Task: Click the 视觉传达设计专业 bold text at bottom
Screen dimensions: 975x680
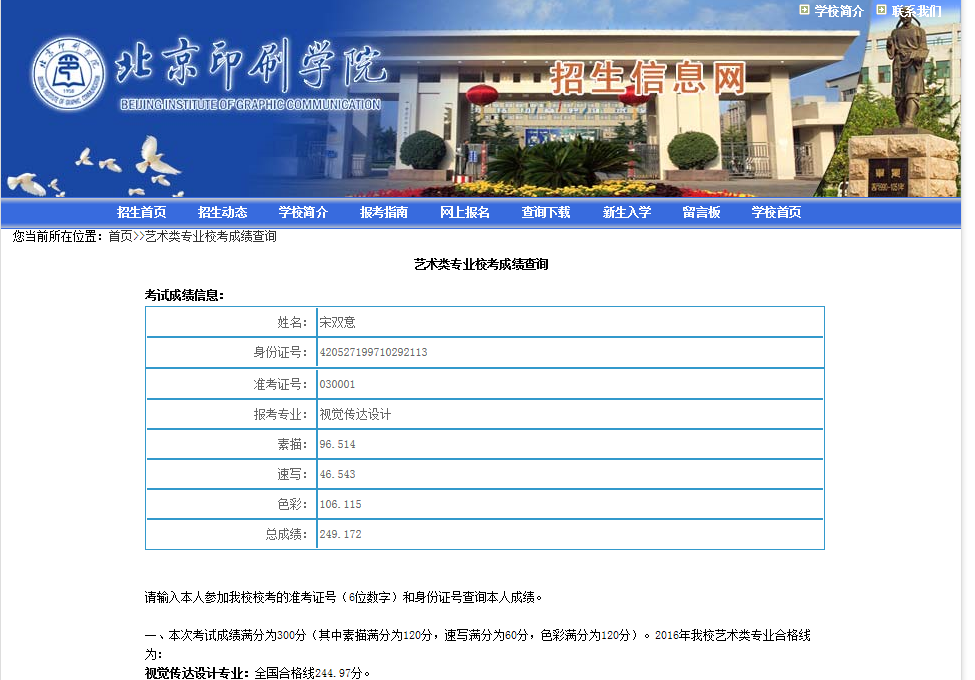Action: click(196, 673)
